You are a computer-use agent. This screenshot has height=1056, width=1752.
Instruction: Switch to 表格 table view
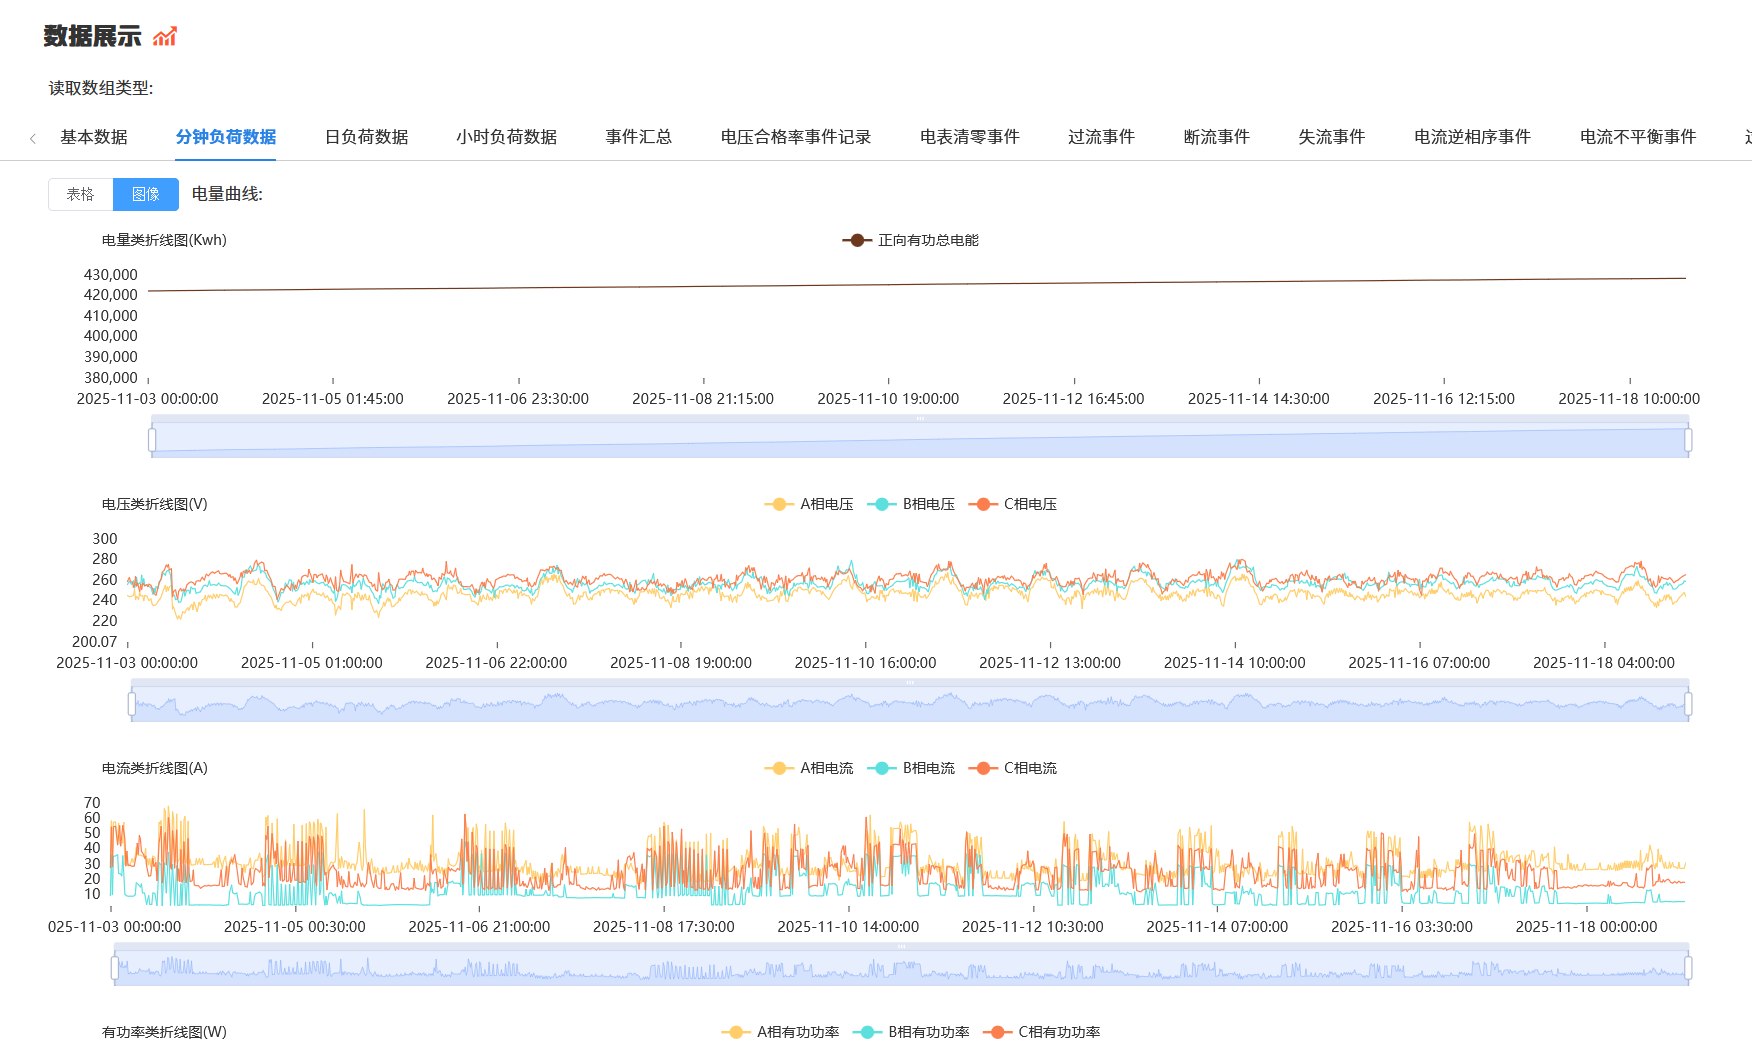coord(81,194)
